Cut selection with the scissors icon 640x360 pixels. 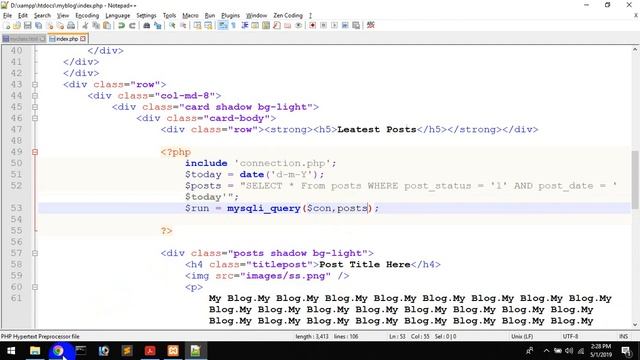tap(85, 25)
